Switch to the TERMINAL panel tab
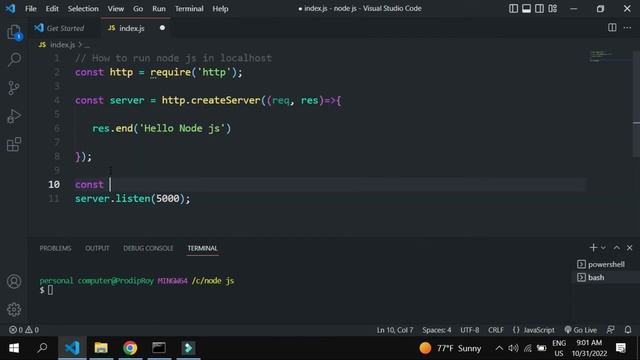Viewport: 640px width, 360px height. 202,248
